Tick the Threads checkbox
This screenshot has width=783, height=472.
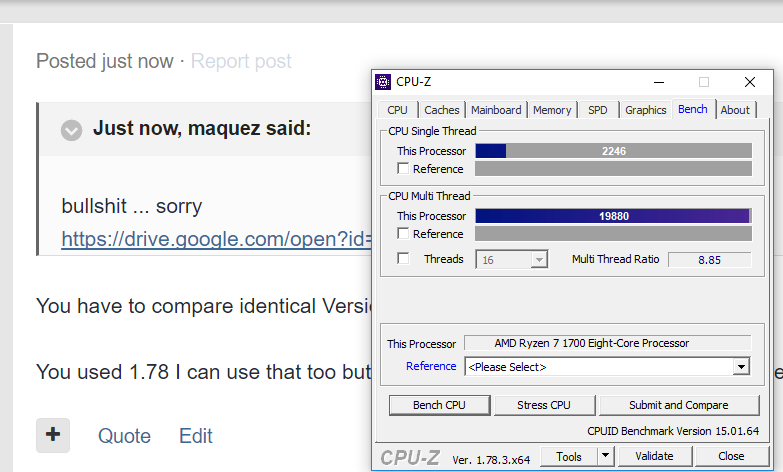[x=403, y=258]
